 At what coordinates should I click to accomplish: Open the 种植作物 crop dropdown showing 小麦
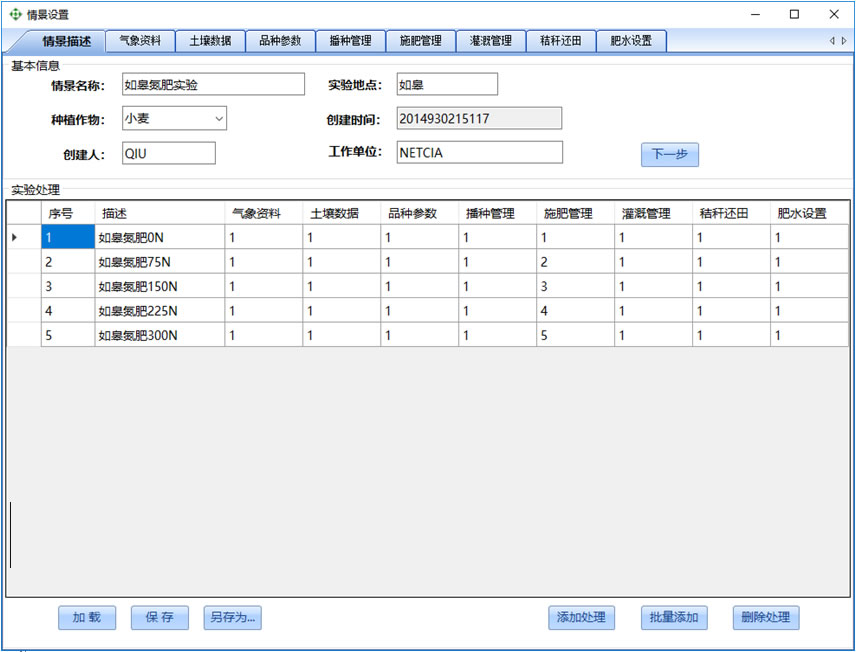(x=218, y=118)
